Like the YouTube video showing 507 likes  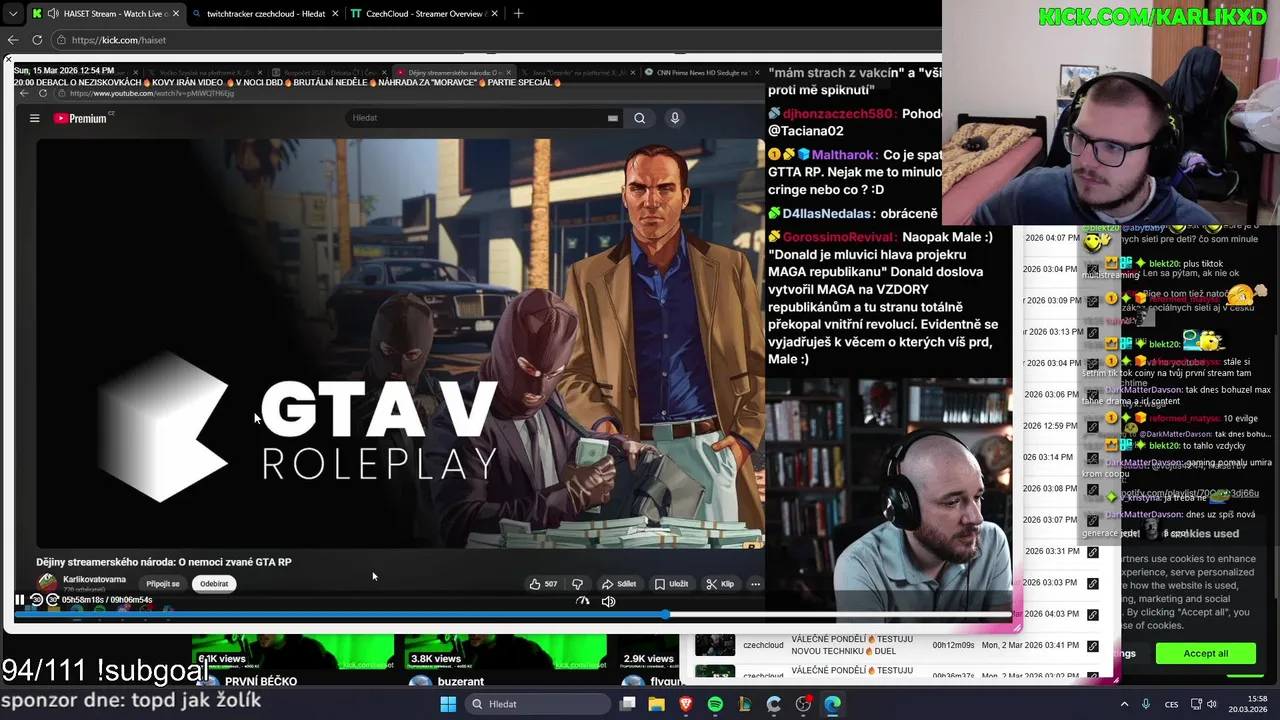coord(543,584)
